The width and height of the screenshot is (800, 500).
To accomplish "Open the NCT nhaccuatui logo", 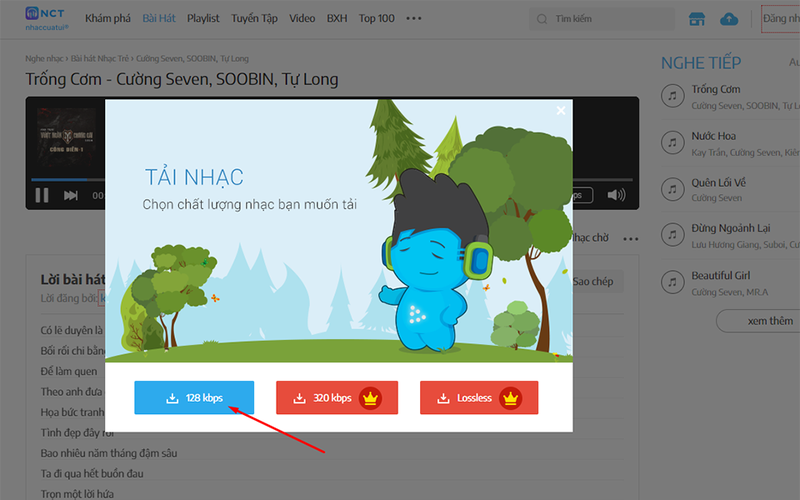I will [x=46, y=18].
